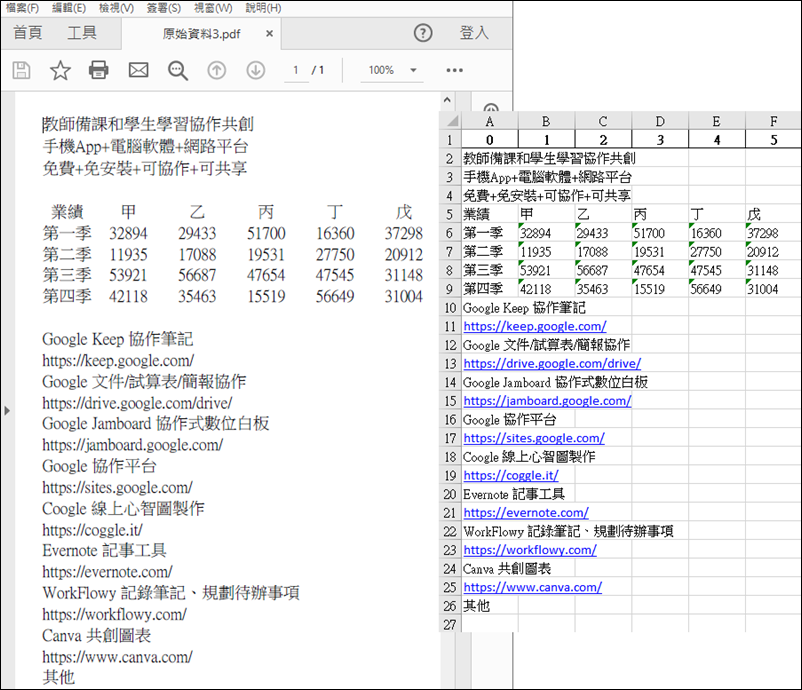Viewport: 802px width, 690px height.
Task: Select column A header in Excel
Action: point(489,121)
